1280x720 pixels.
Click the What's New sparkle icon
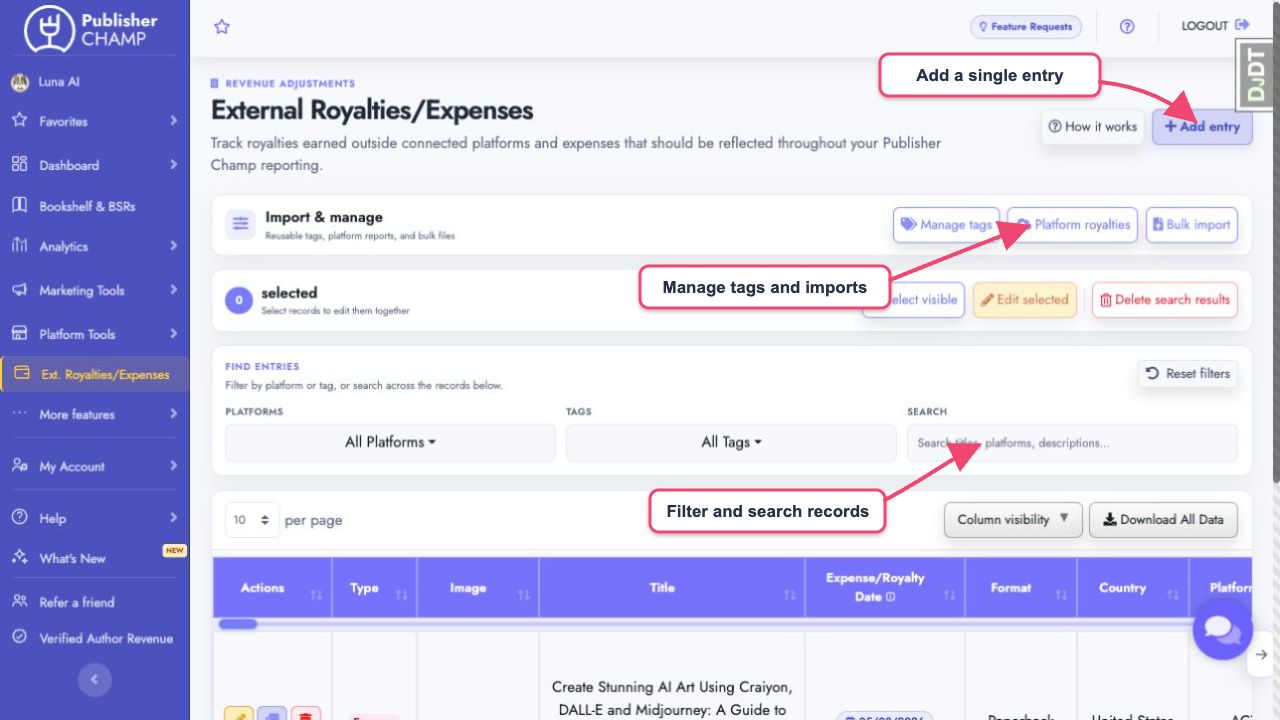click(x=19, y=557)
